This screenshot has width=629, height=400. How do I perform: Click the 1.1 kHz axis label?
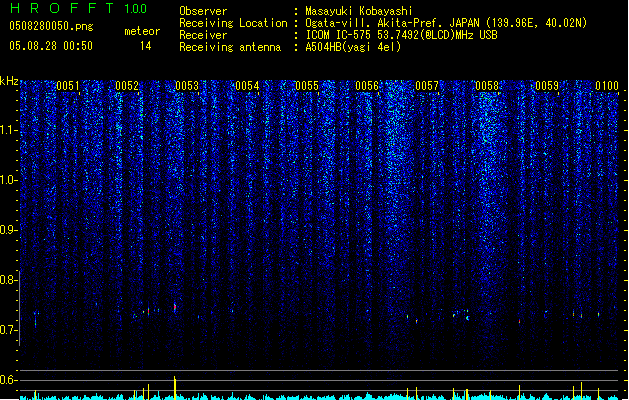coord(8,130)
